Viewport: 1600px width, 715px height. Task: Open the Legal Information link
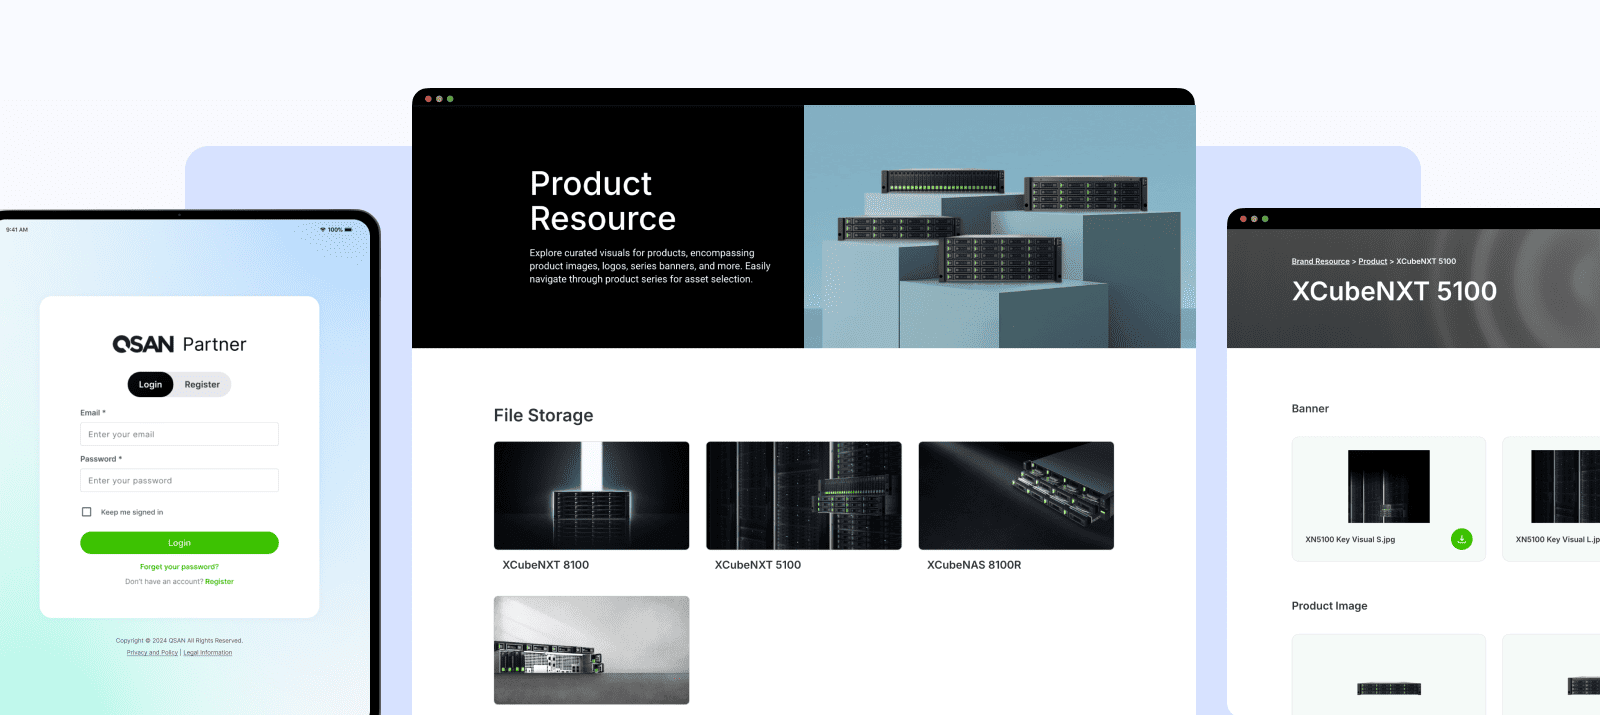[x=208, y=653]
